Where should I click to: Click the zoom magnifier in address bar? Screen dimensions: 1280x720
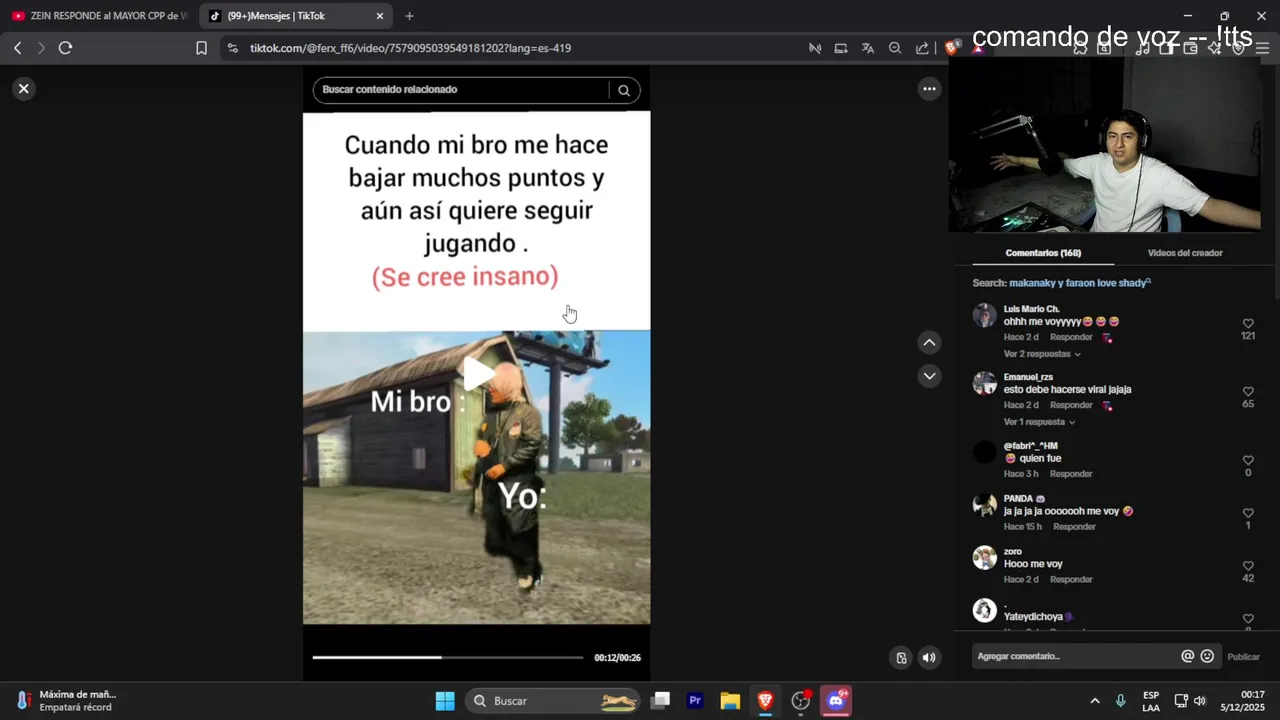[x=895, y=48]
